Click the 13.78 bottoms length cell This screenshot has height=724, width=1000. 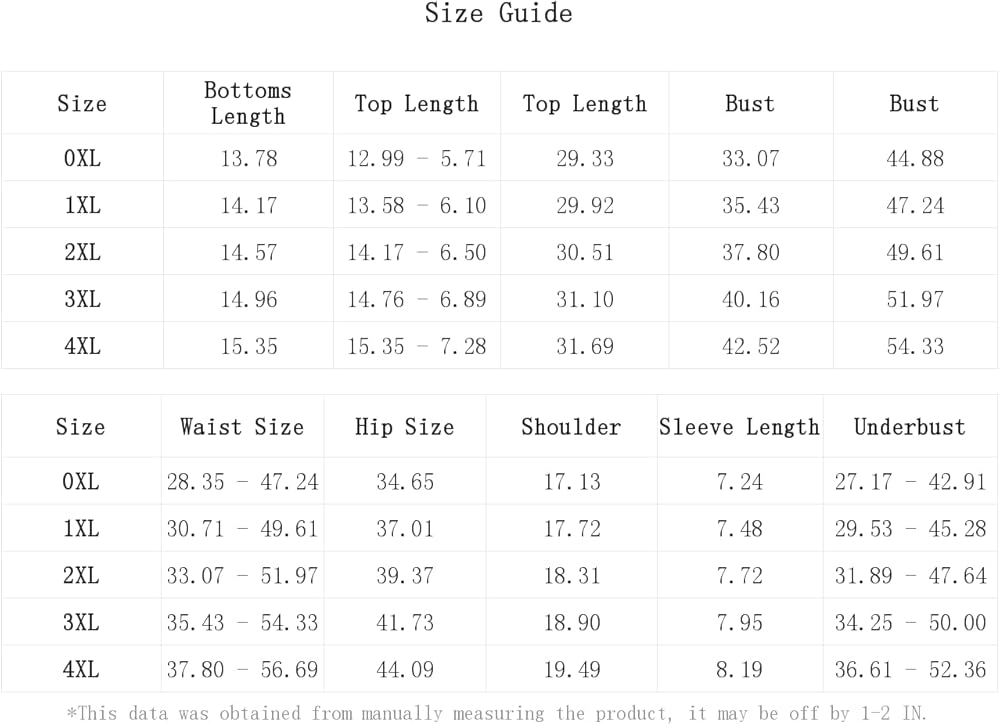click(x=249, y=158)
